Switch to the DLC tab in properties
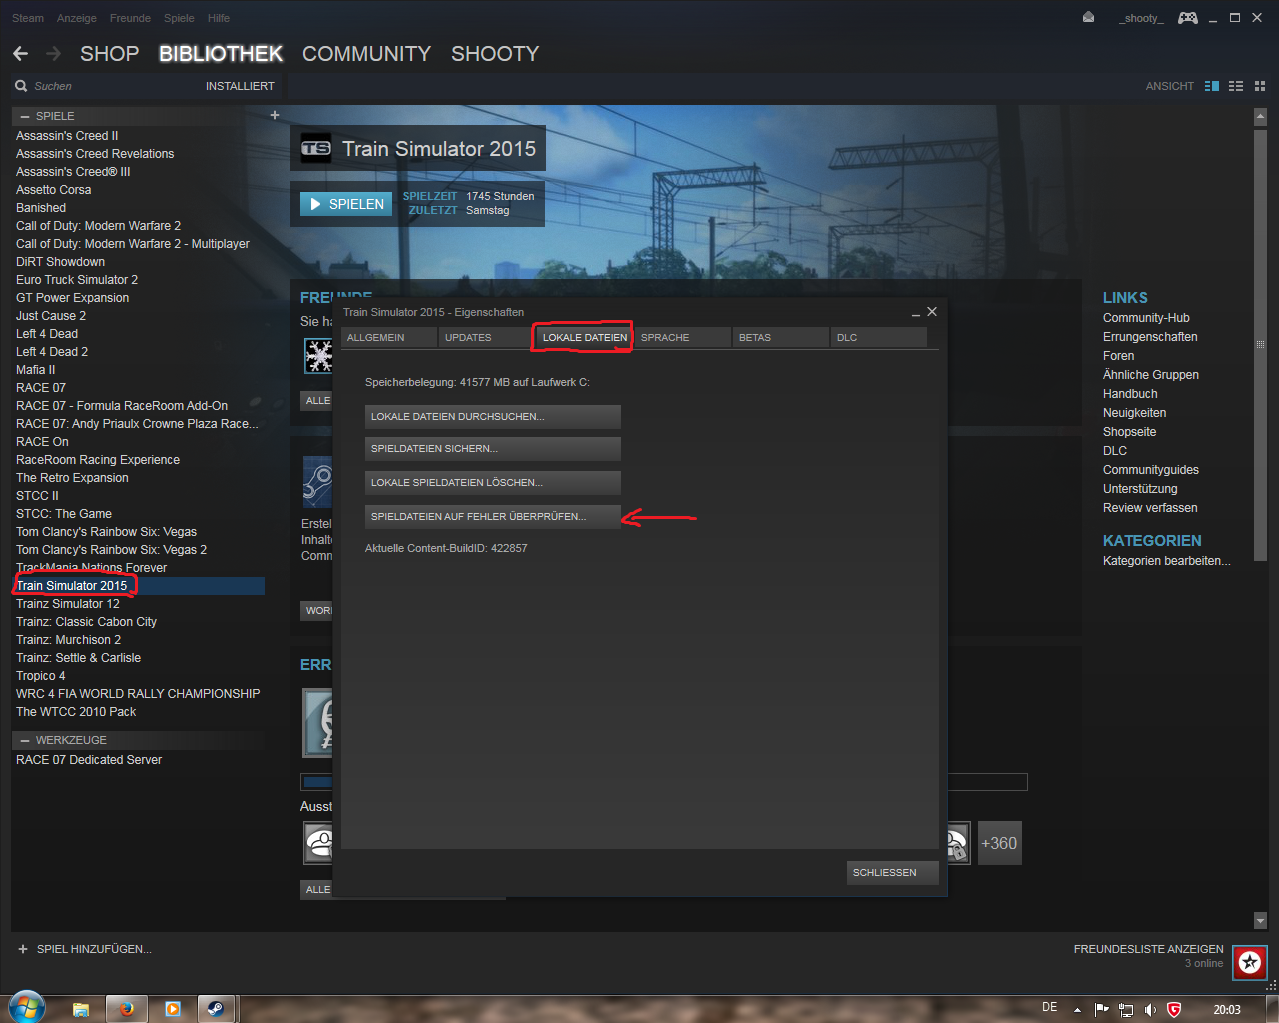The image size is (1279, 1023). tap(878, 338)
